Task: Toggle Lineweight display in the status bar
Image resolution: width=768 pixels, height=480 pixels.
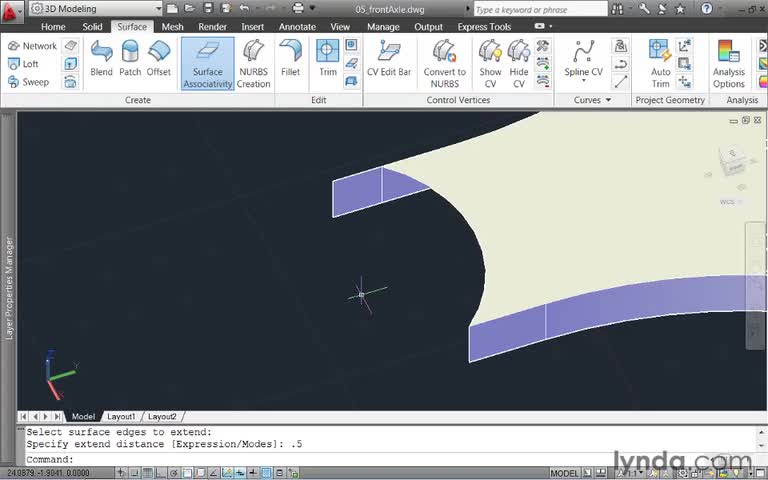Action: click(253, 473)
